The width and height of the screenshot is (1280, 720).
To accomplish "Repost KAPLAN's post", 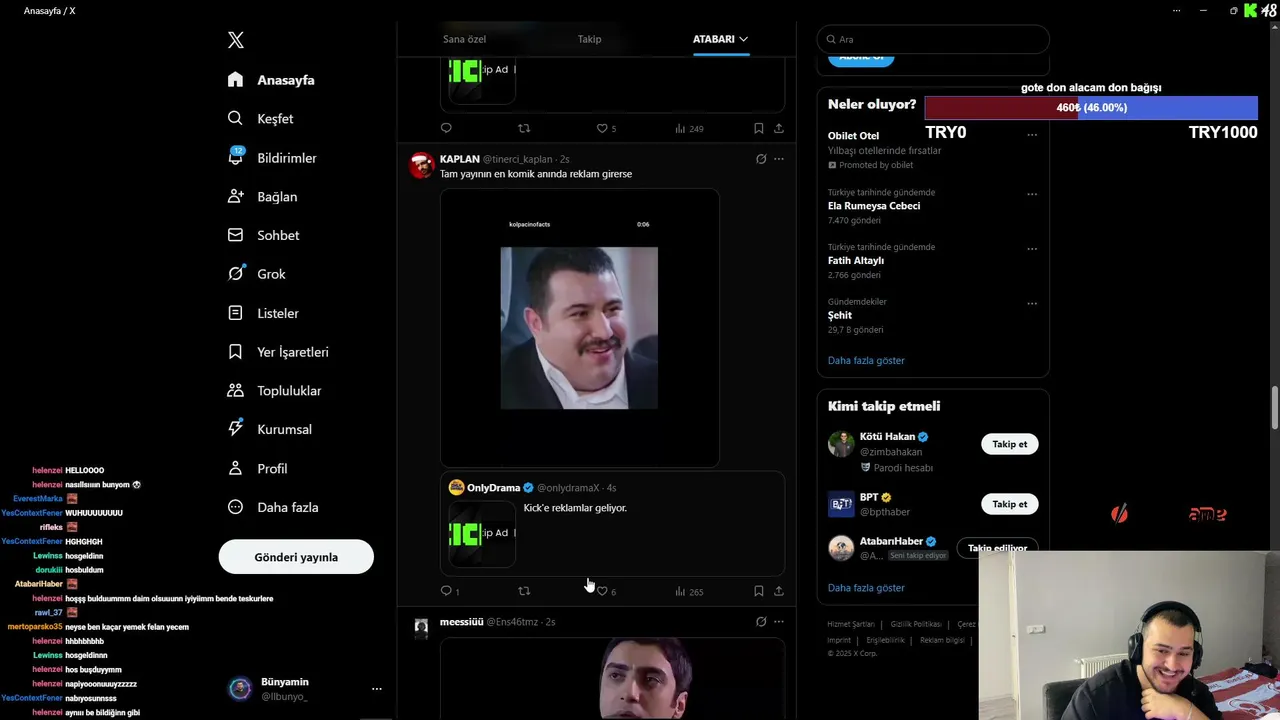I will pyautogui.click(x=524, y=591).
